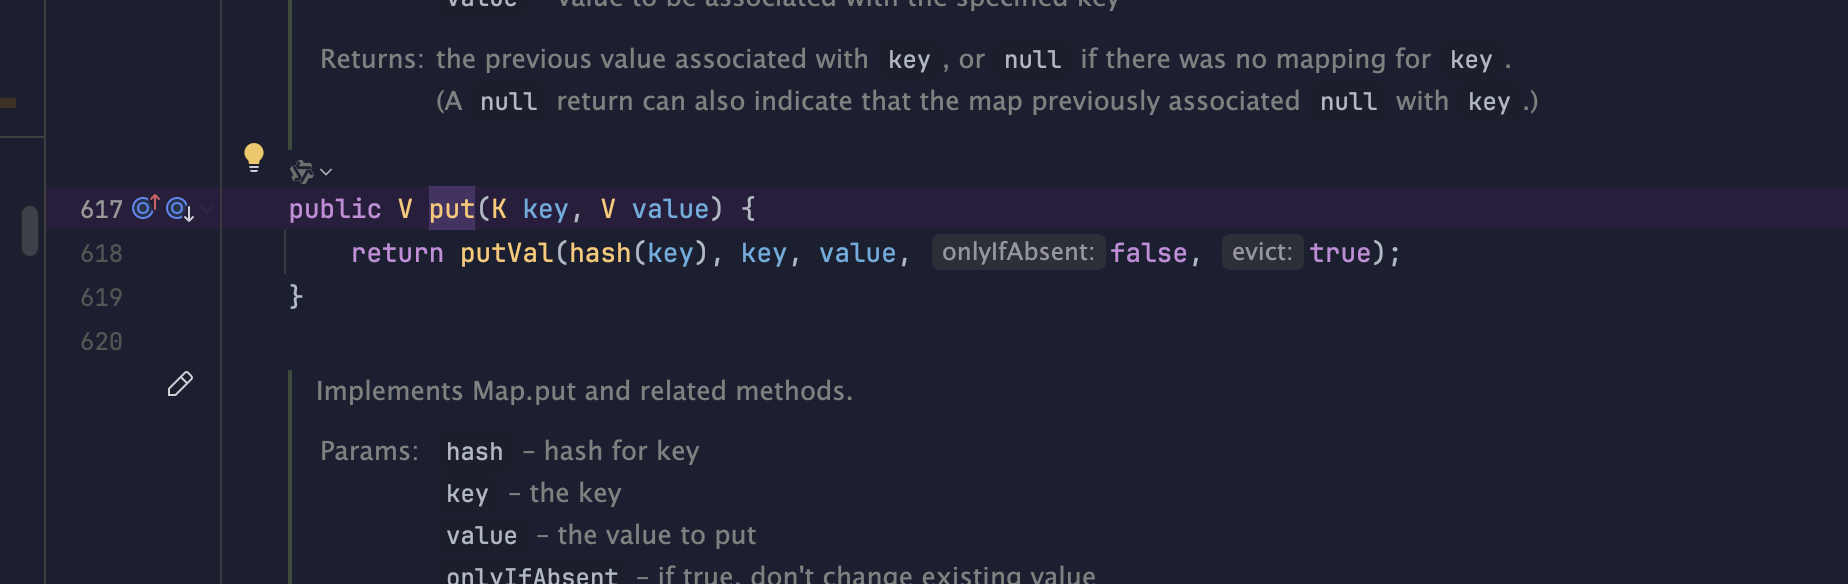Show overriding methods via down-arrow gutter icon
This screenshot has height=584, width=1848.
pos(180,209)
